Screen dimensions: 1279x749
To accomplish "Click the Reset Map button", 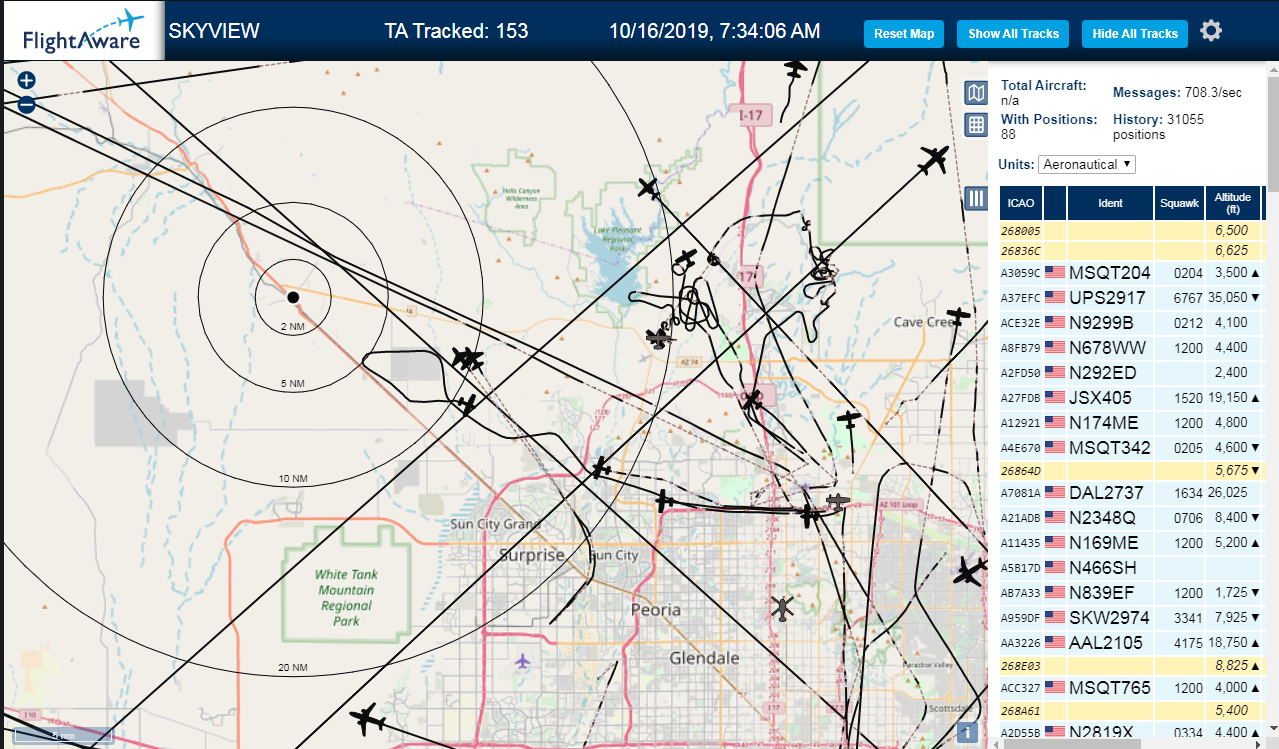I will pyautogui.click(x=904, y=34).
